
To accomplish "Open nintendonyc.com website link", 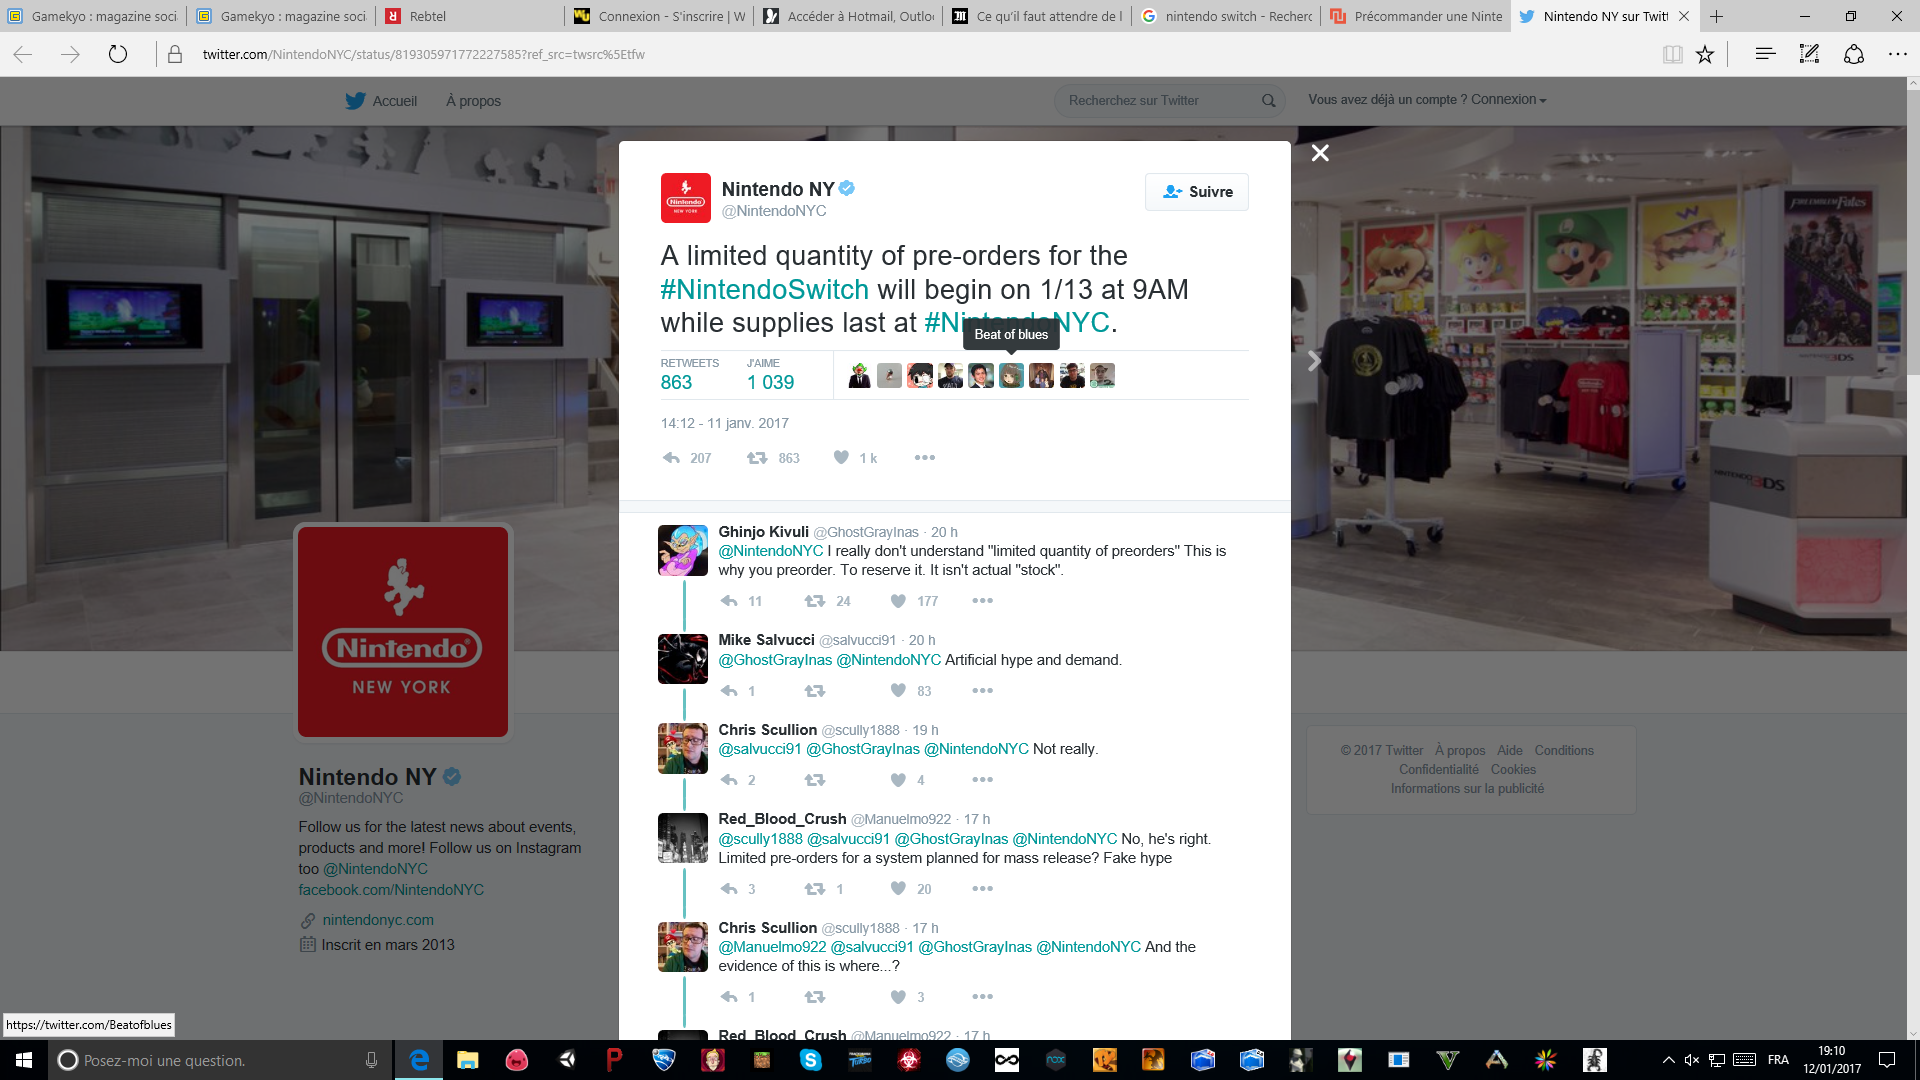I will [378, 920].
